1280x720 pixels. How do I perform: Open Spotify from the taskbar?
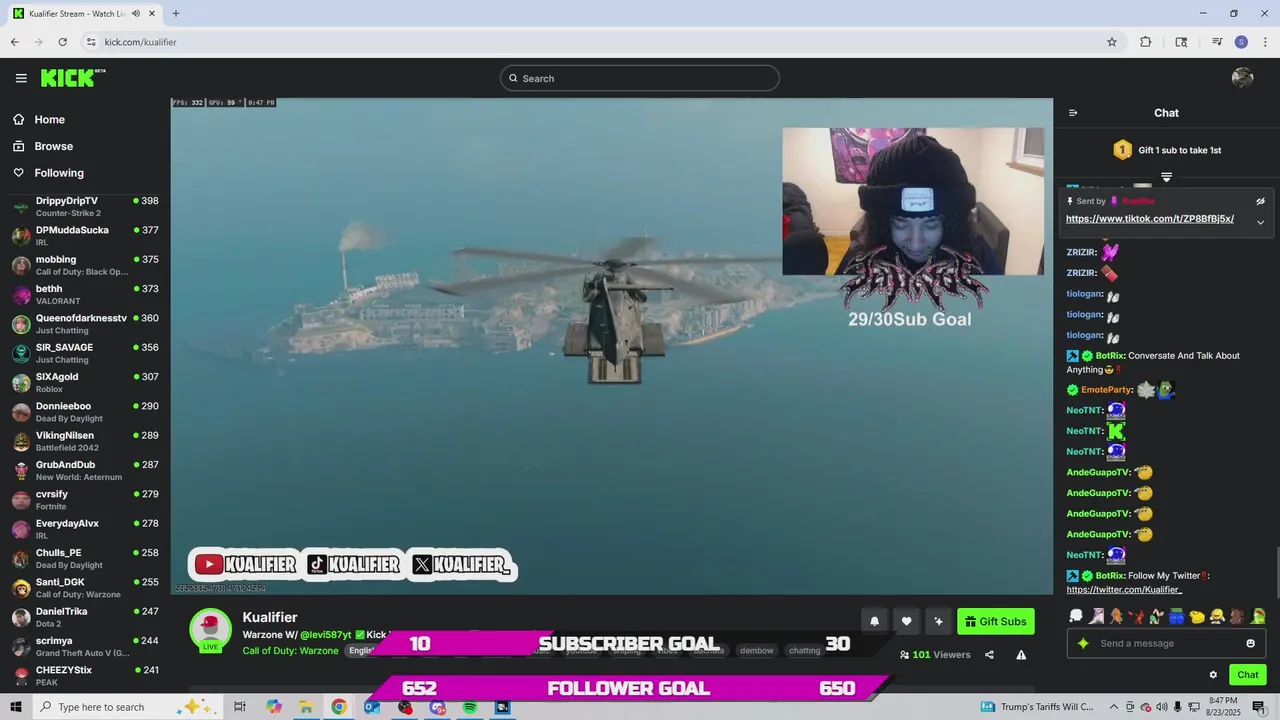470,707
